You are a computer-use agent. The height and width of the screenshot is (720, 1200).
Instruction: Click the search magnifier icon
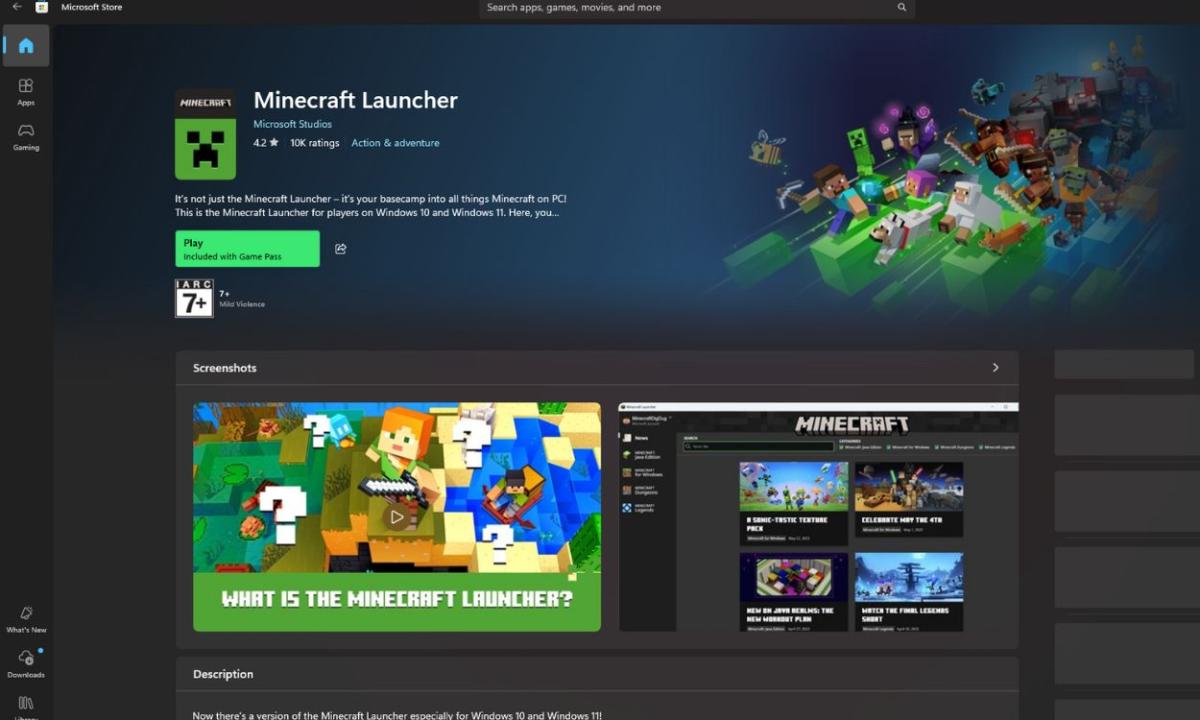pyautogui.click(x=901, y=8)
